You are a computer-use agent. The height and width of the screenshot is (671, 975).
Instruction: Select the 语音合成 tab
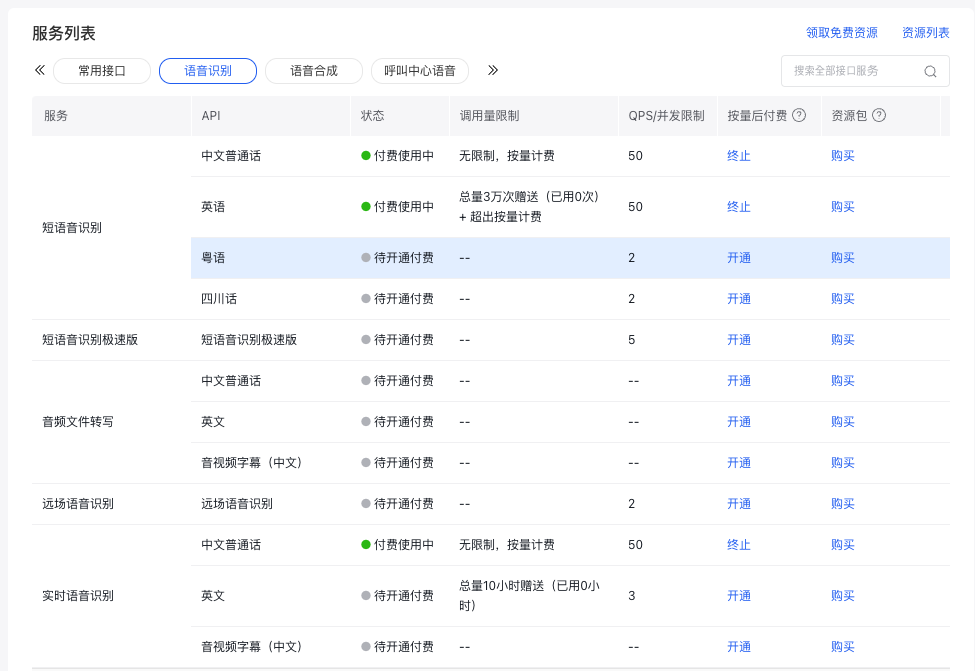pos(314,71)
